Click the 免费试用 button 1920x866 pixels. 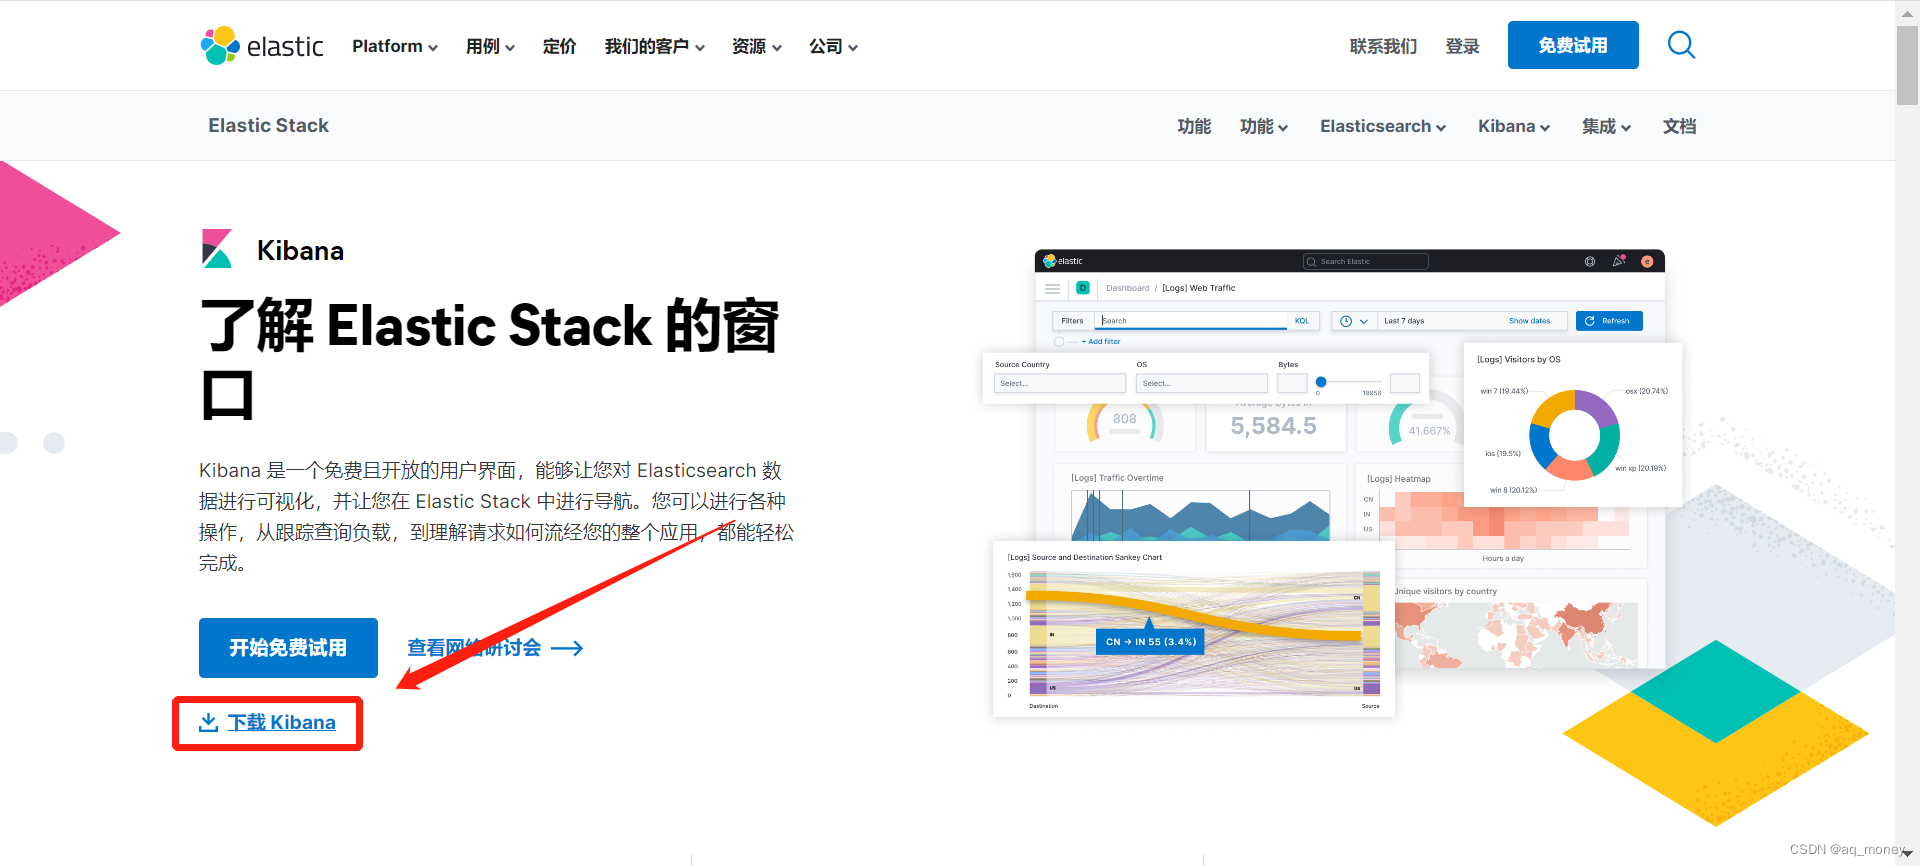click(x=1573, y=45)
